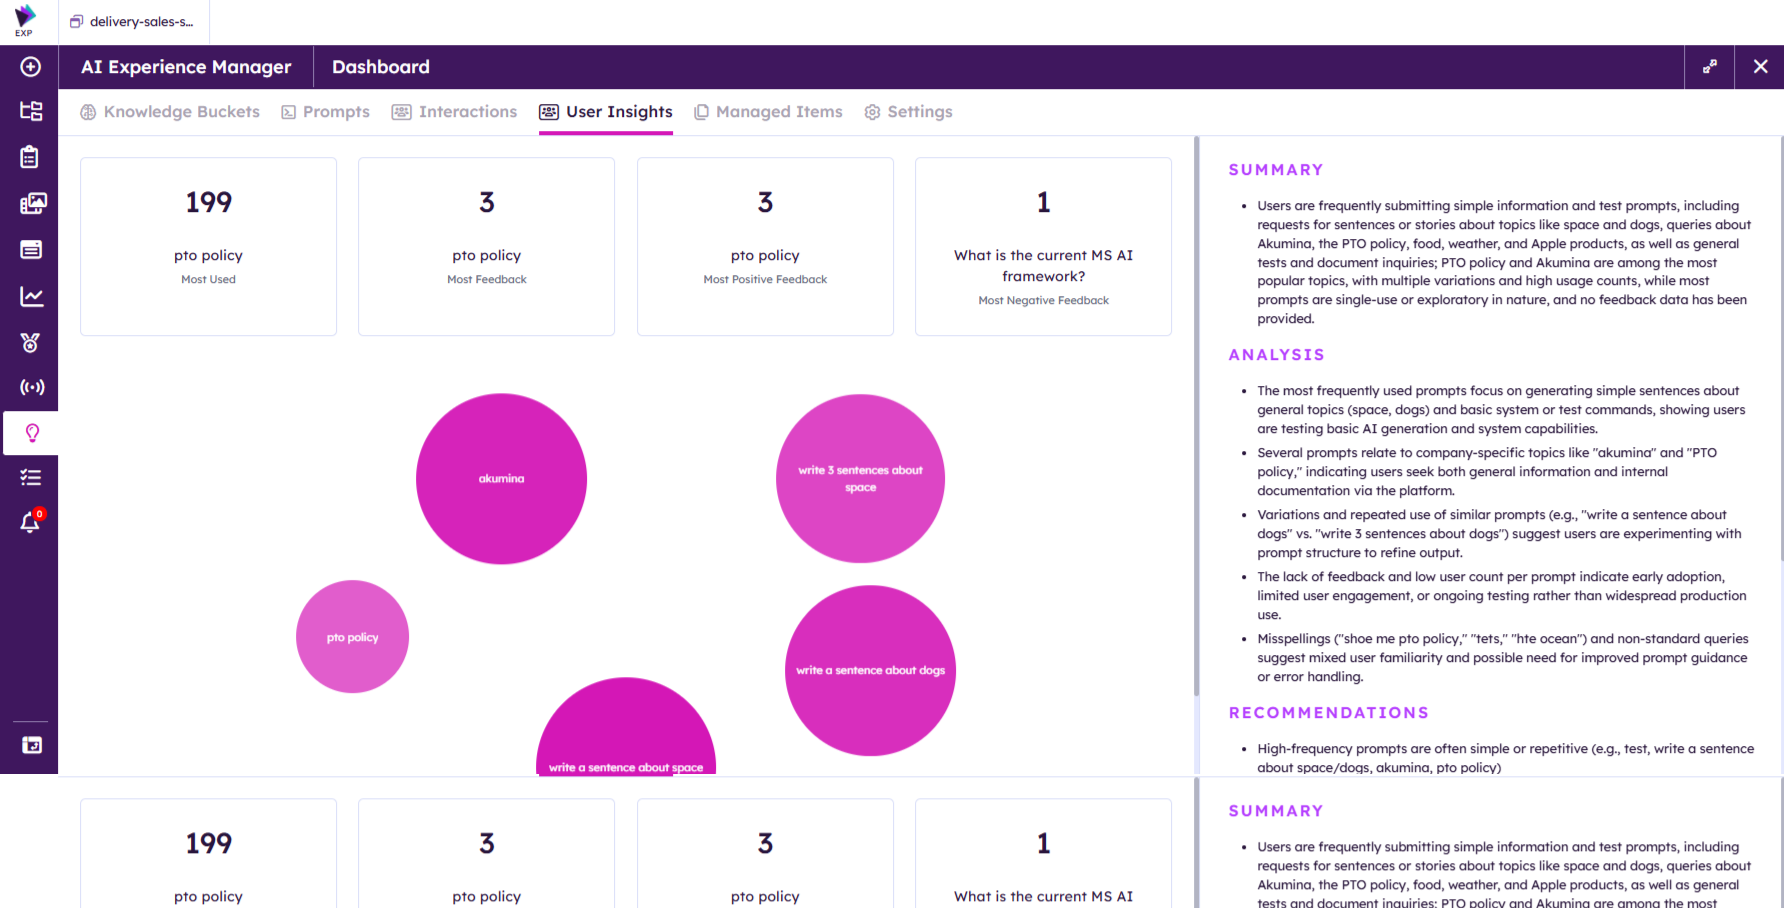Open the image gallery icon in sidebar
Screen dimensions: 1784x908
click(32, 204)
